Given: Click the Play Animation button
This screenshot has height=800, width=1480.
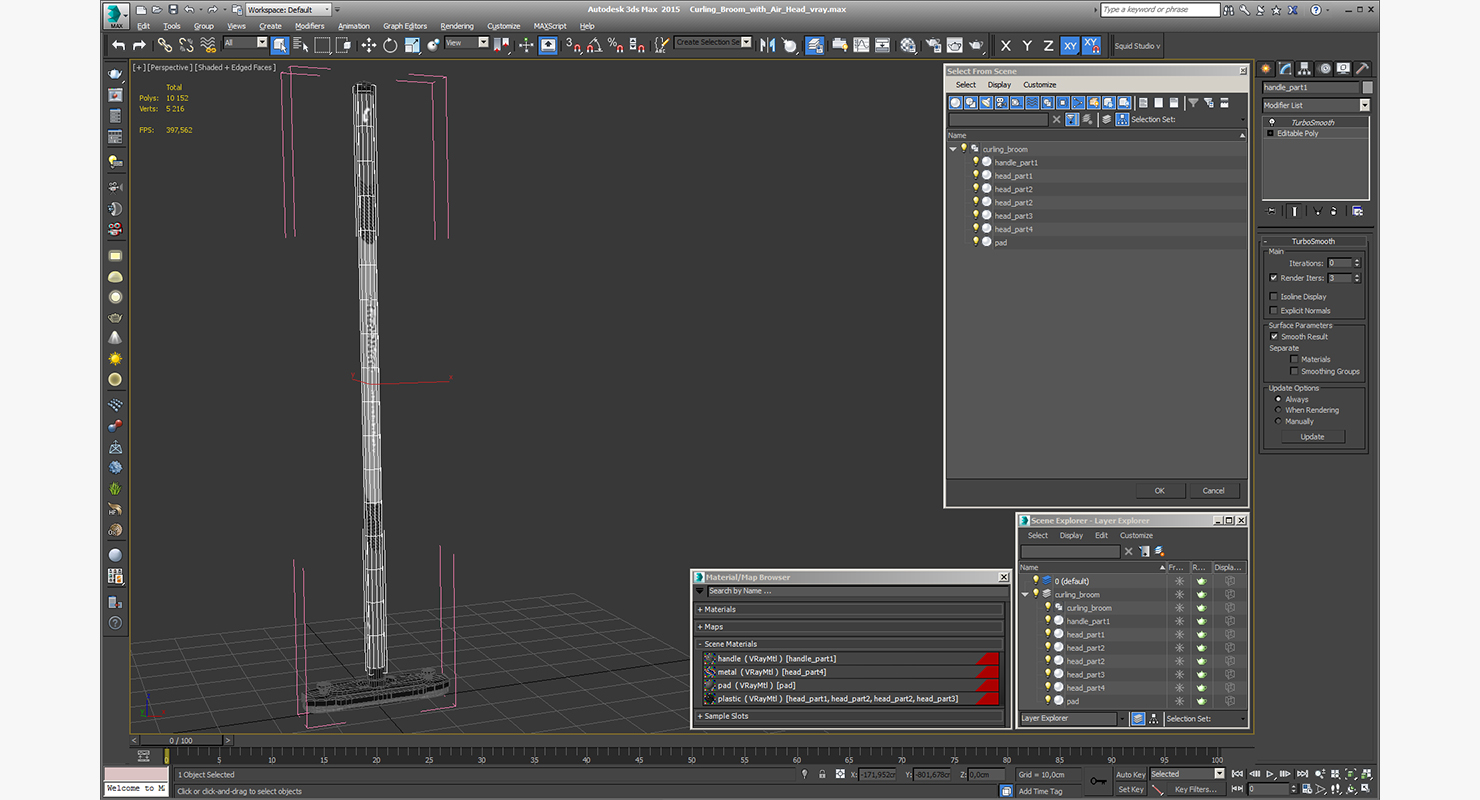Looking at the screenshot, I should (1270, 774).
